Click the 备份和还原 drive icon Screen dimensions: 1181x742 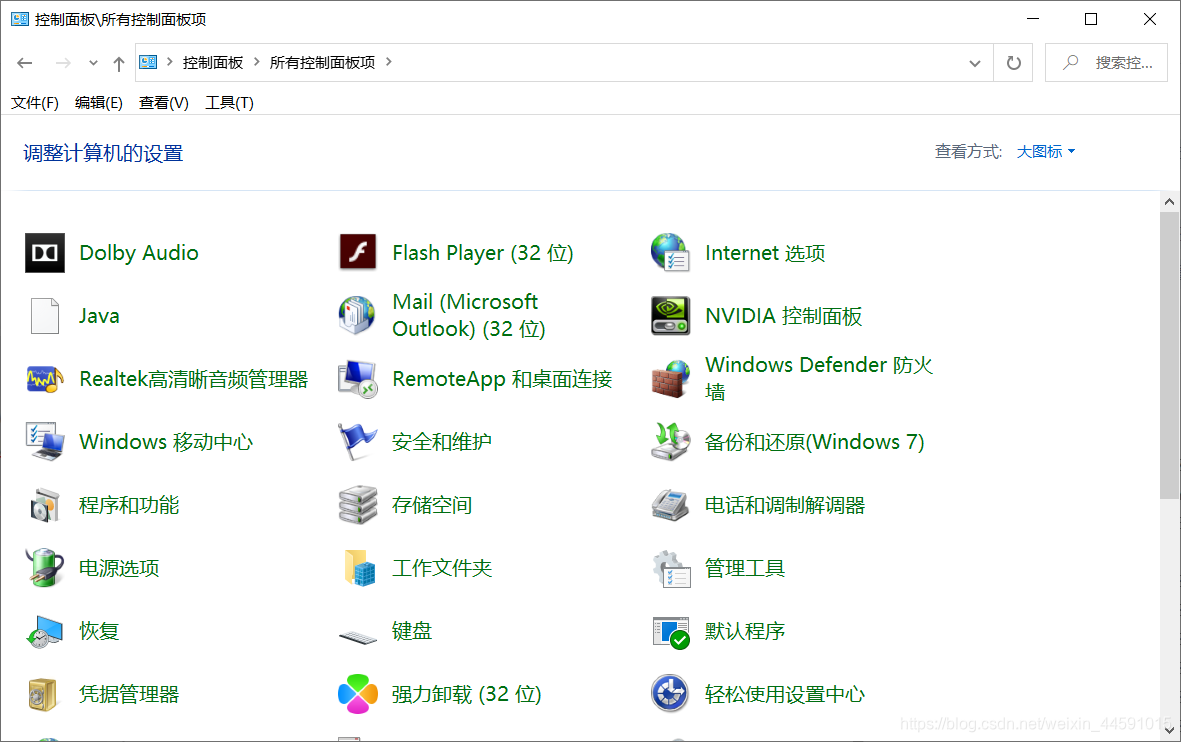pyautogui.click(x=670, y=441)
